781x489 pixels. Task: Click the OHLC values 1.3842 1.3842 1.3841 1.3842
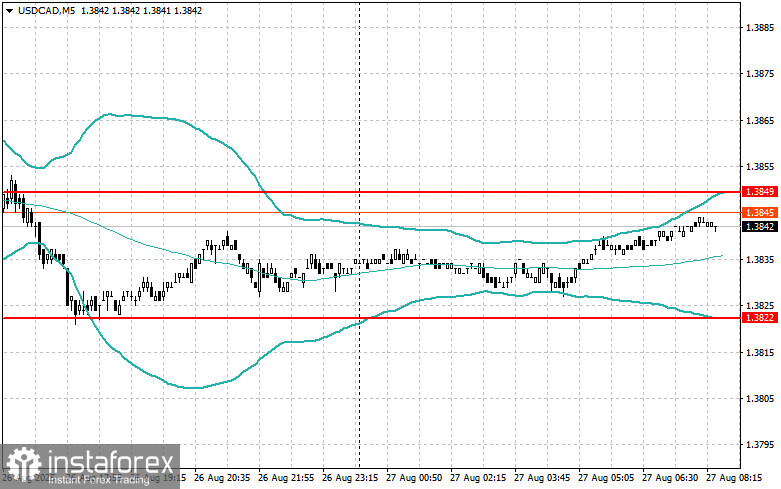click(x=141, y=10)
